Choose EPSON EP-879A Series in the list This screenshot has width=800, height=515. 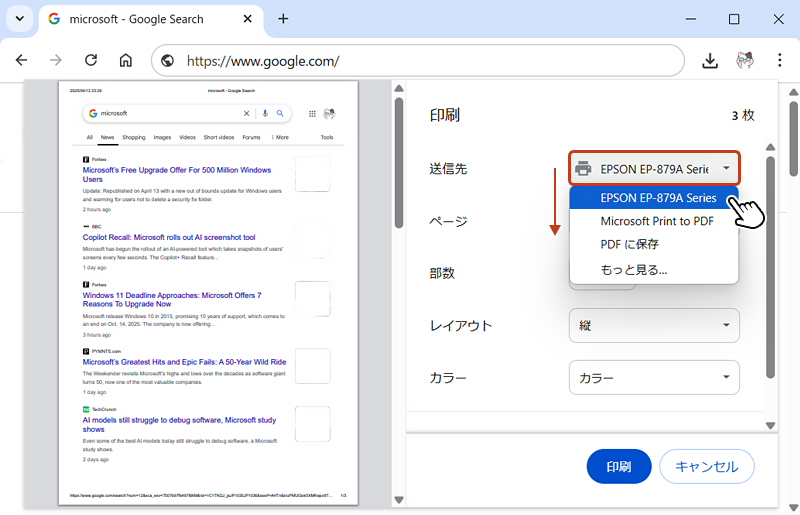point(654,198)
